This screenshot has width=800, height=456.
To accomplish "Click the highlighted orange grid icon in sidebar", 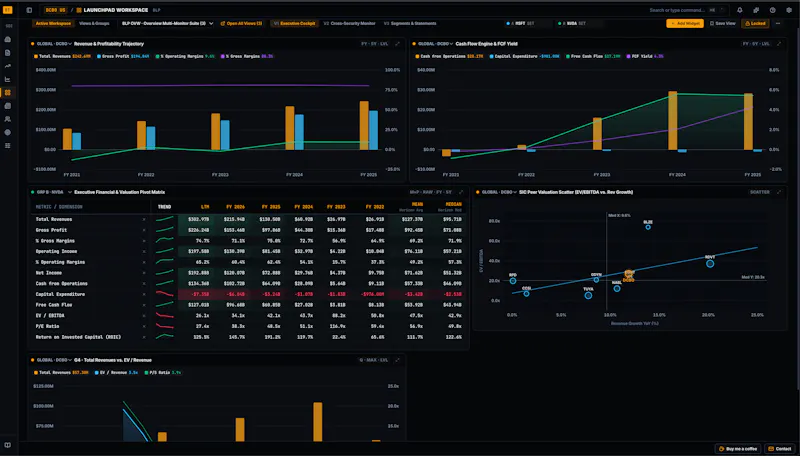I will point(8,92).
